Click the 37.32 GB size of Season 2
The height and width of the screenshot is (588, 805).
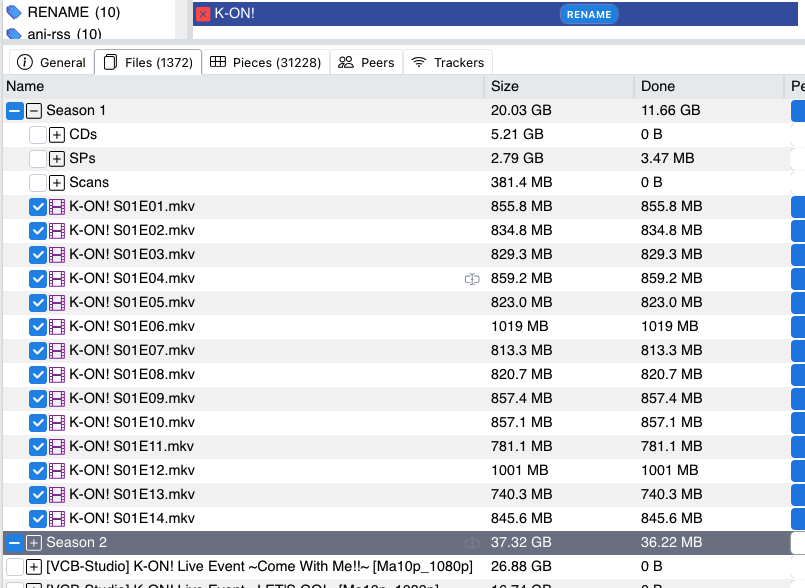[521, 543]
